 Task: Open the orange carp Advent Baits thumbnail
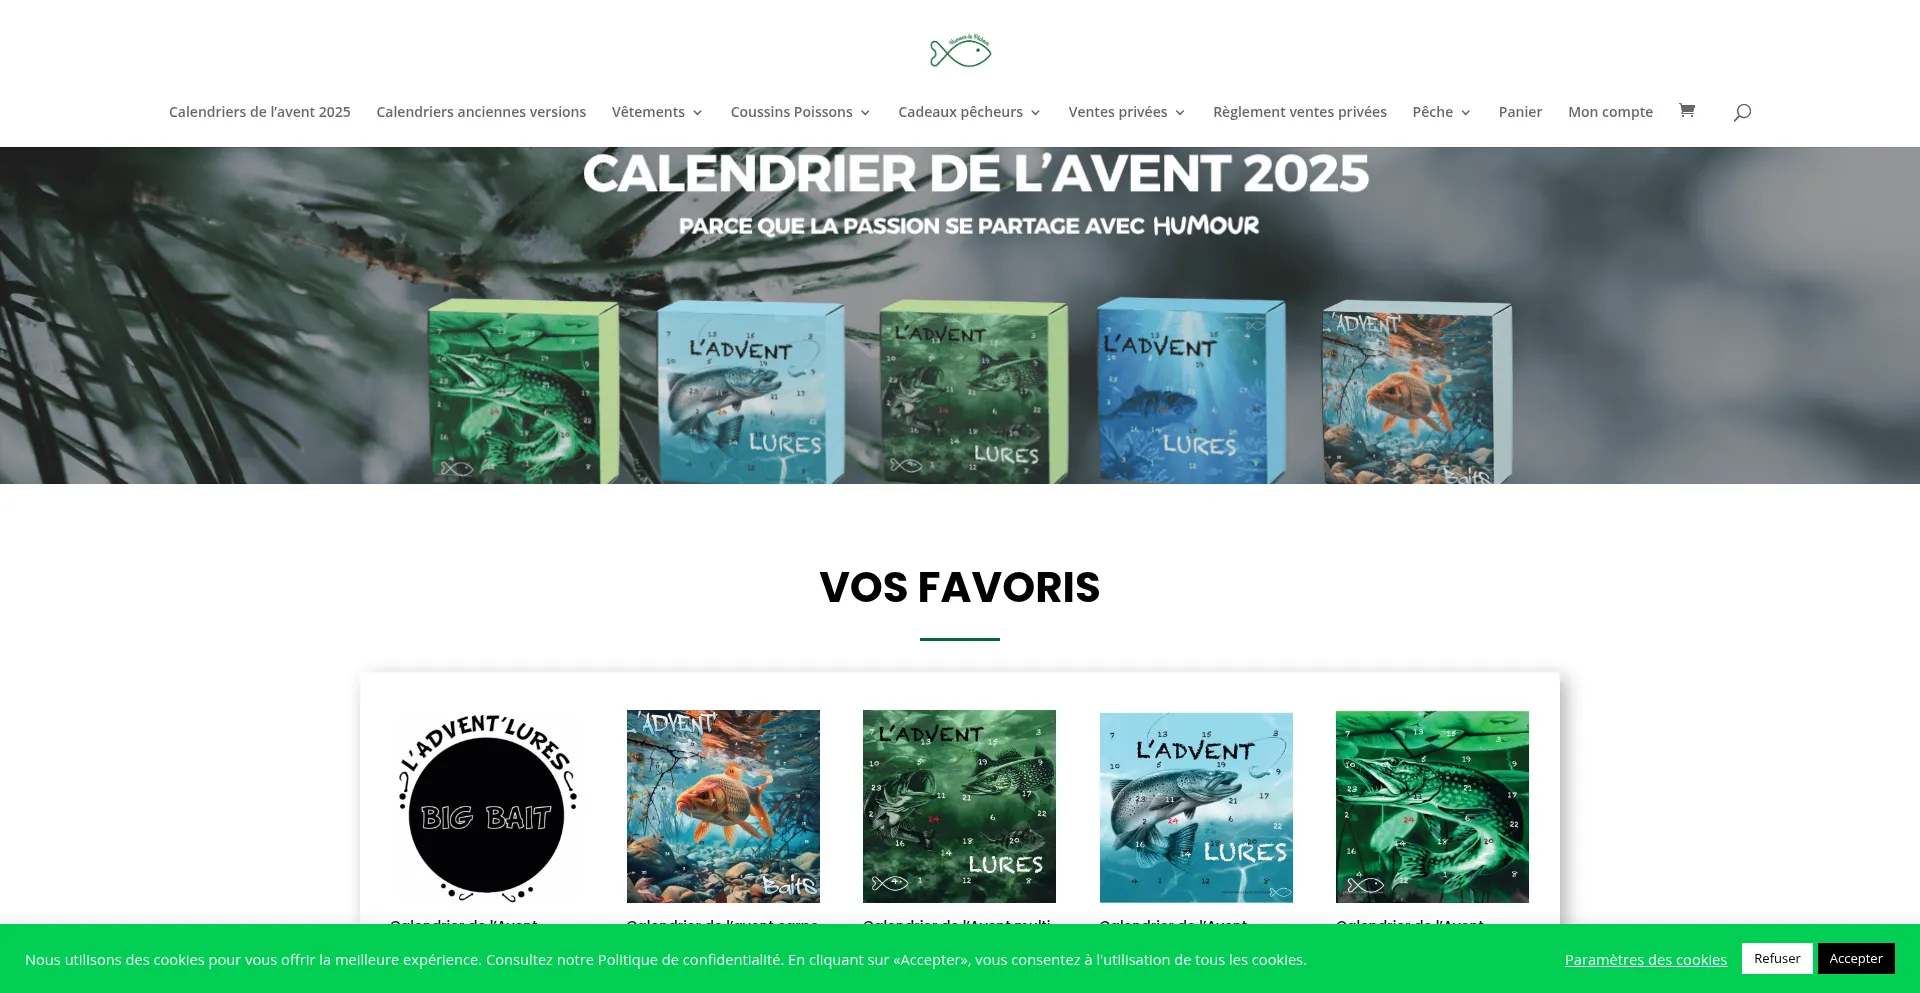click(723, 807)
